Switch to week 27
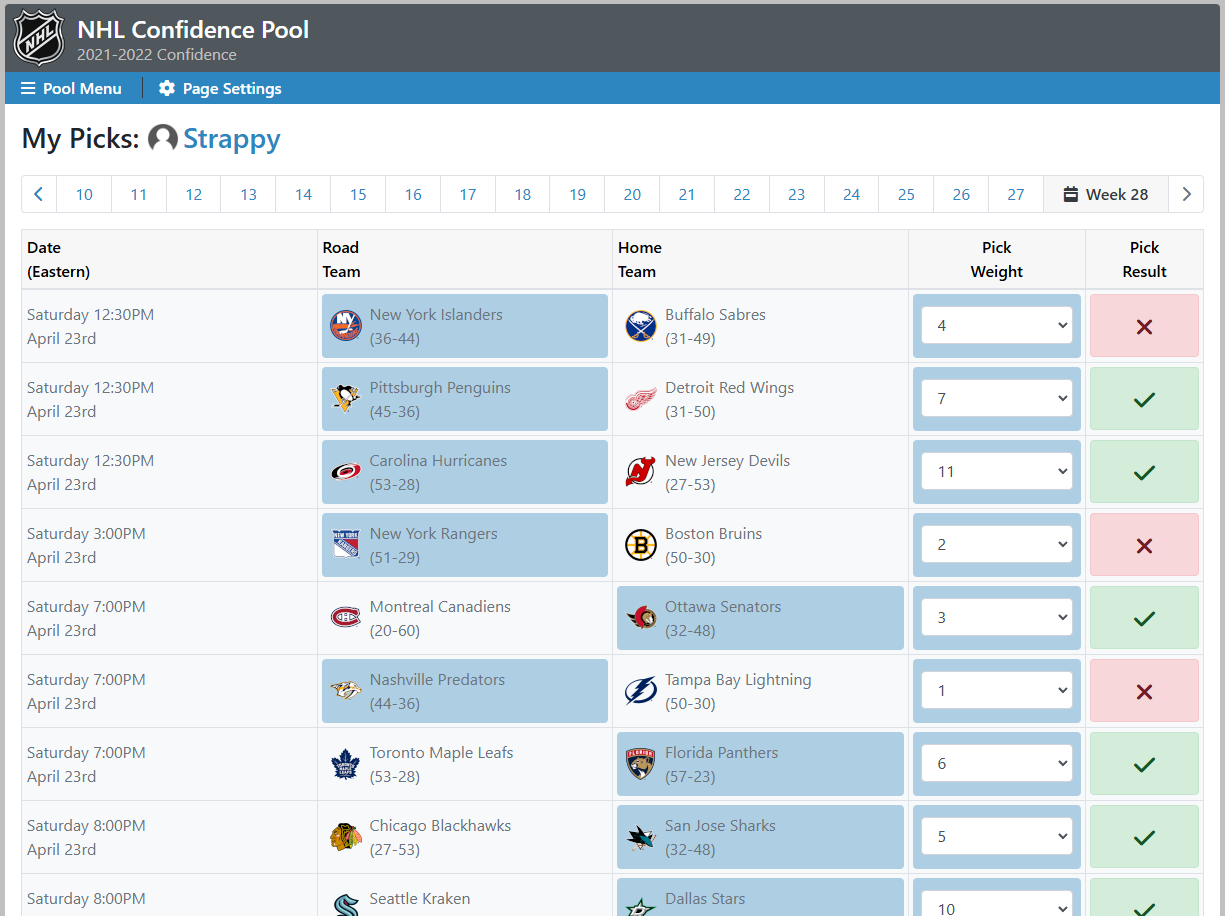The image size is (1225, 916). coord(1016,195)
